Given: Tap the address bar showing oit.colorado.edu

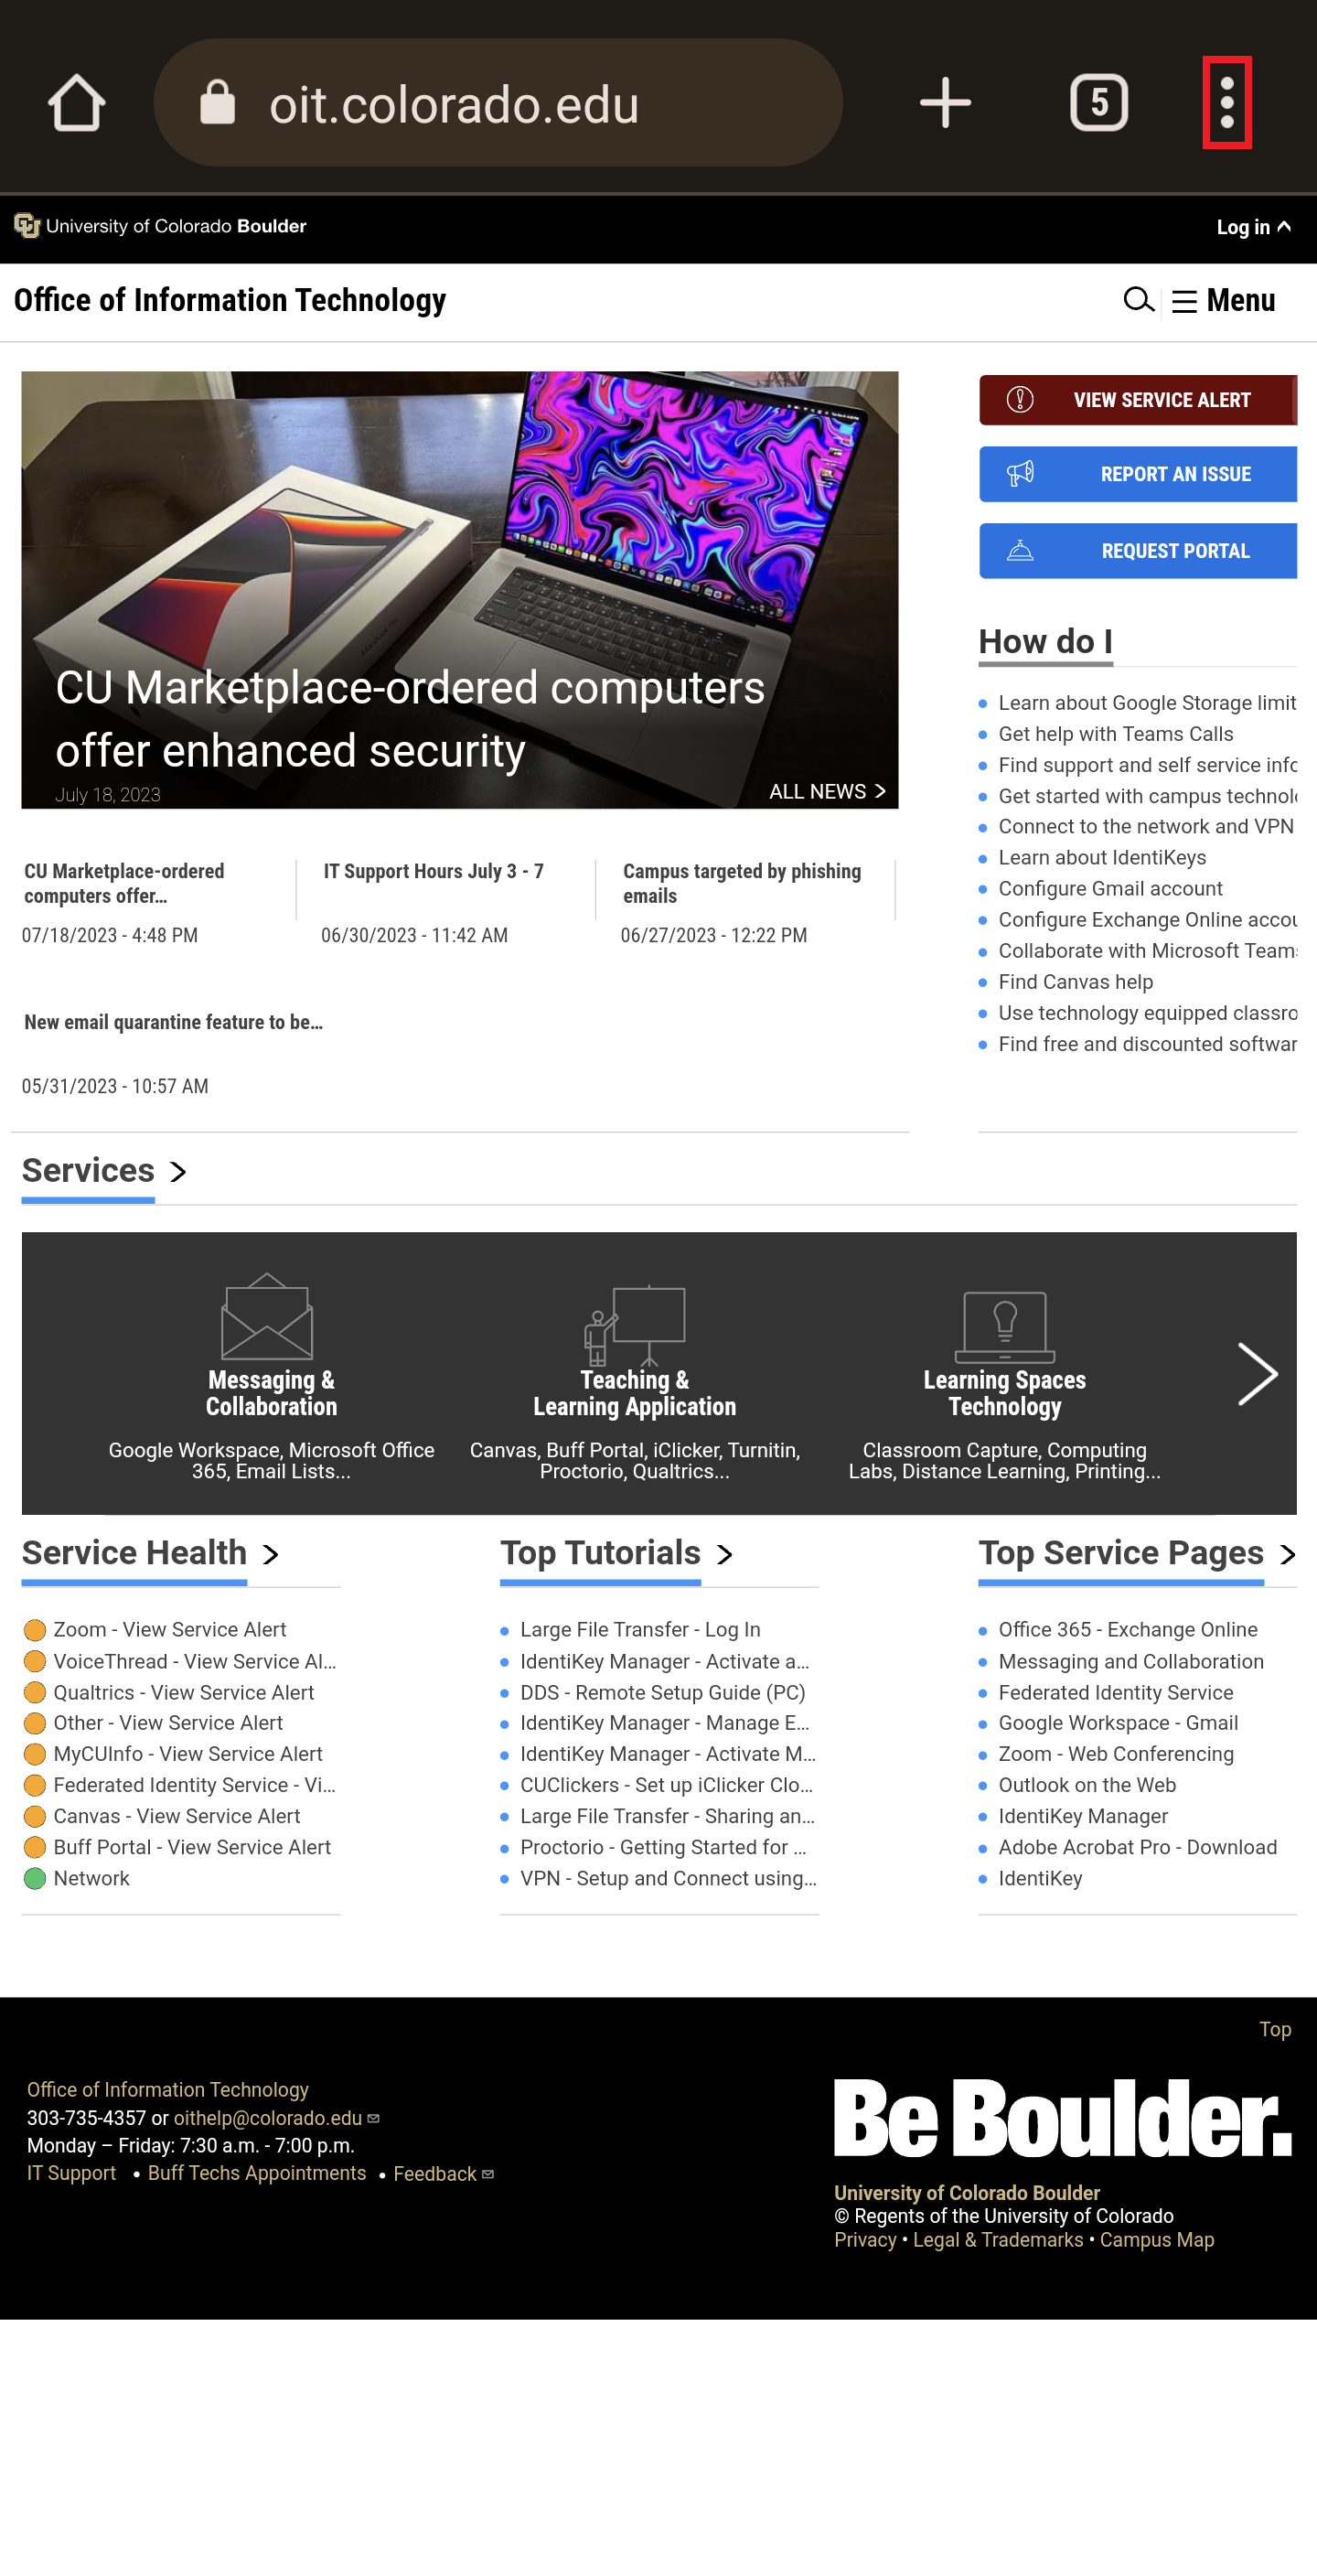Looking at the screenshot, I should point(498,103).
